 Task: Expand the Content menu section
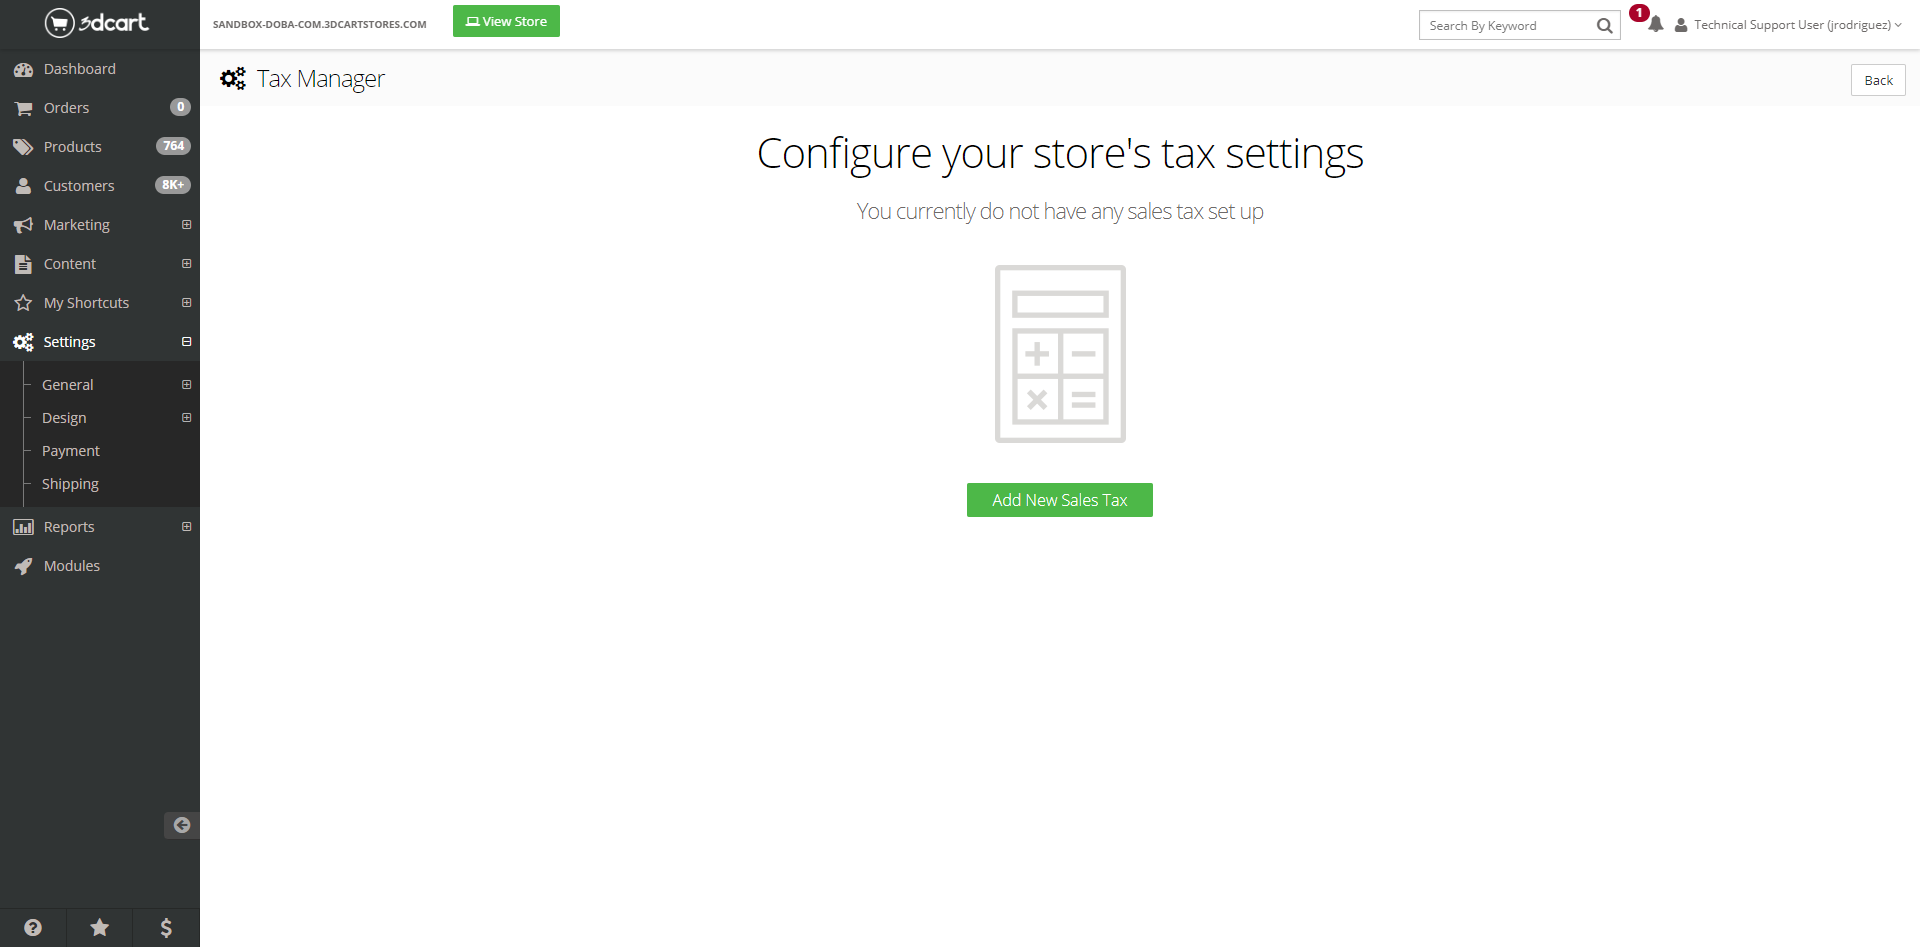point(186,264)
